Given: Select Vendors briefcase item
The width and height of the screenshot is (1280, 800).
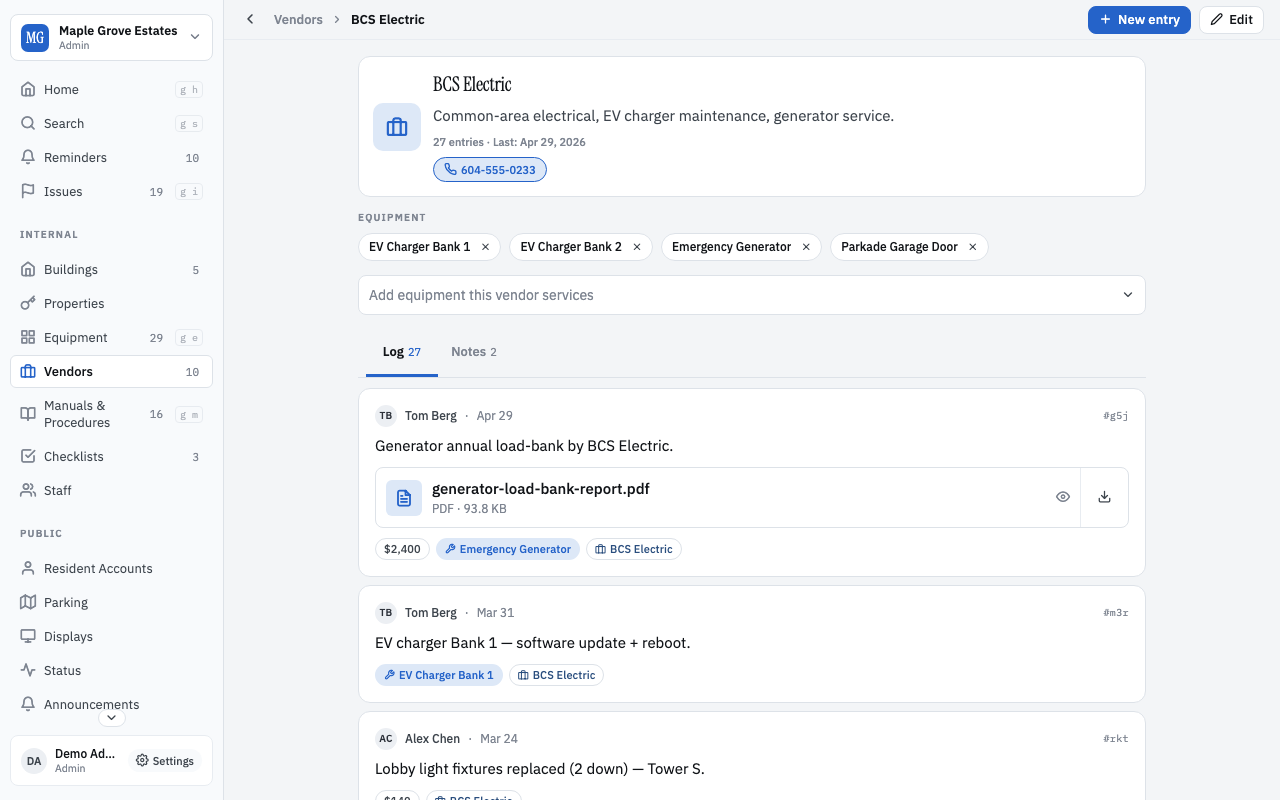Looking at the screenshot, I should coord(111,371).
